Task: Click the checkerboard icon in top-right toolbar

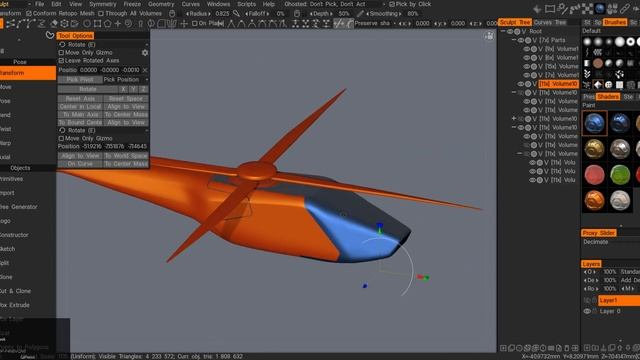Action: (587, 8)
